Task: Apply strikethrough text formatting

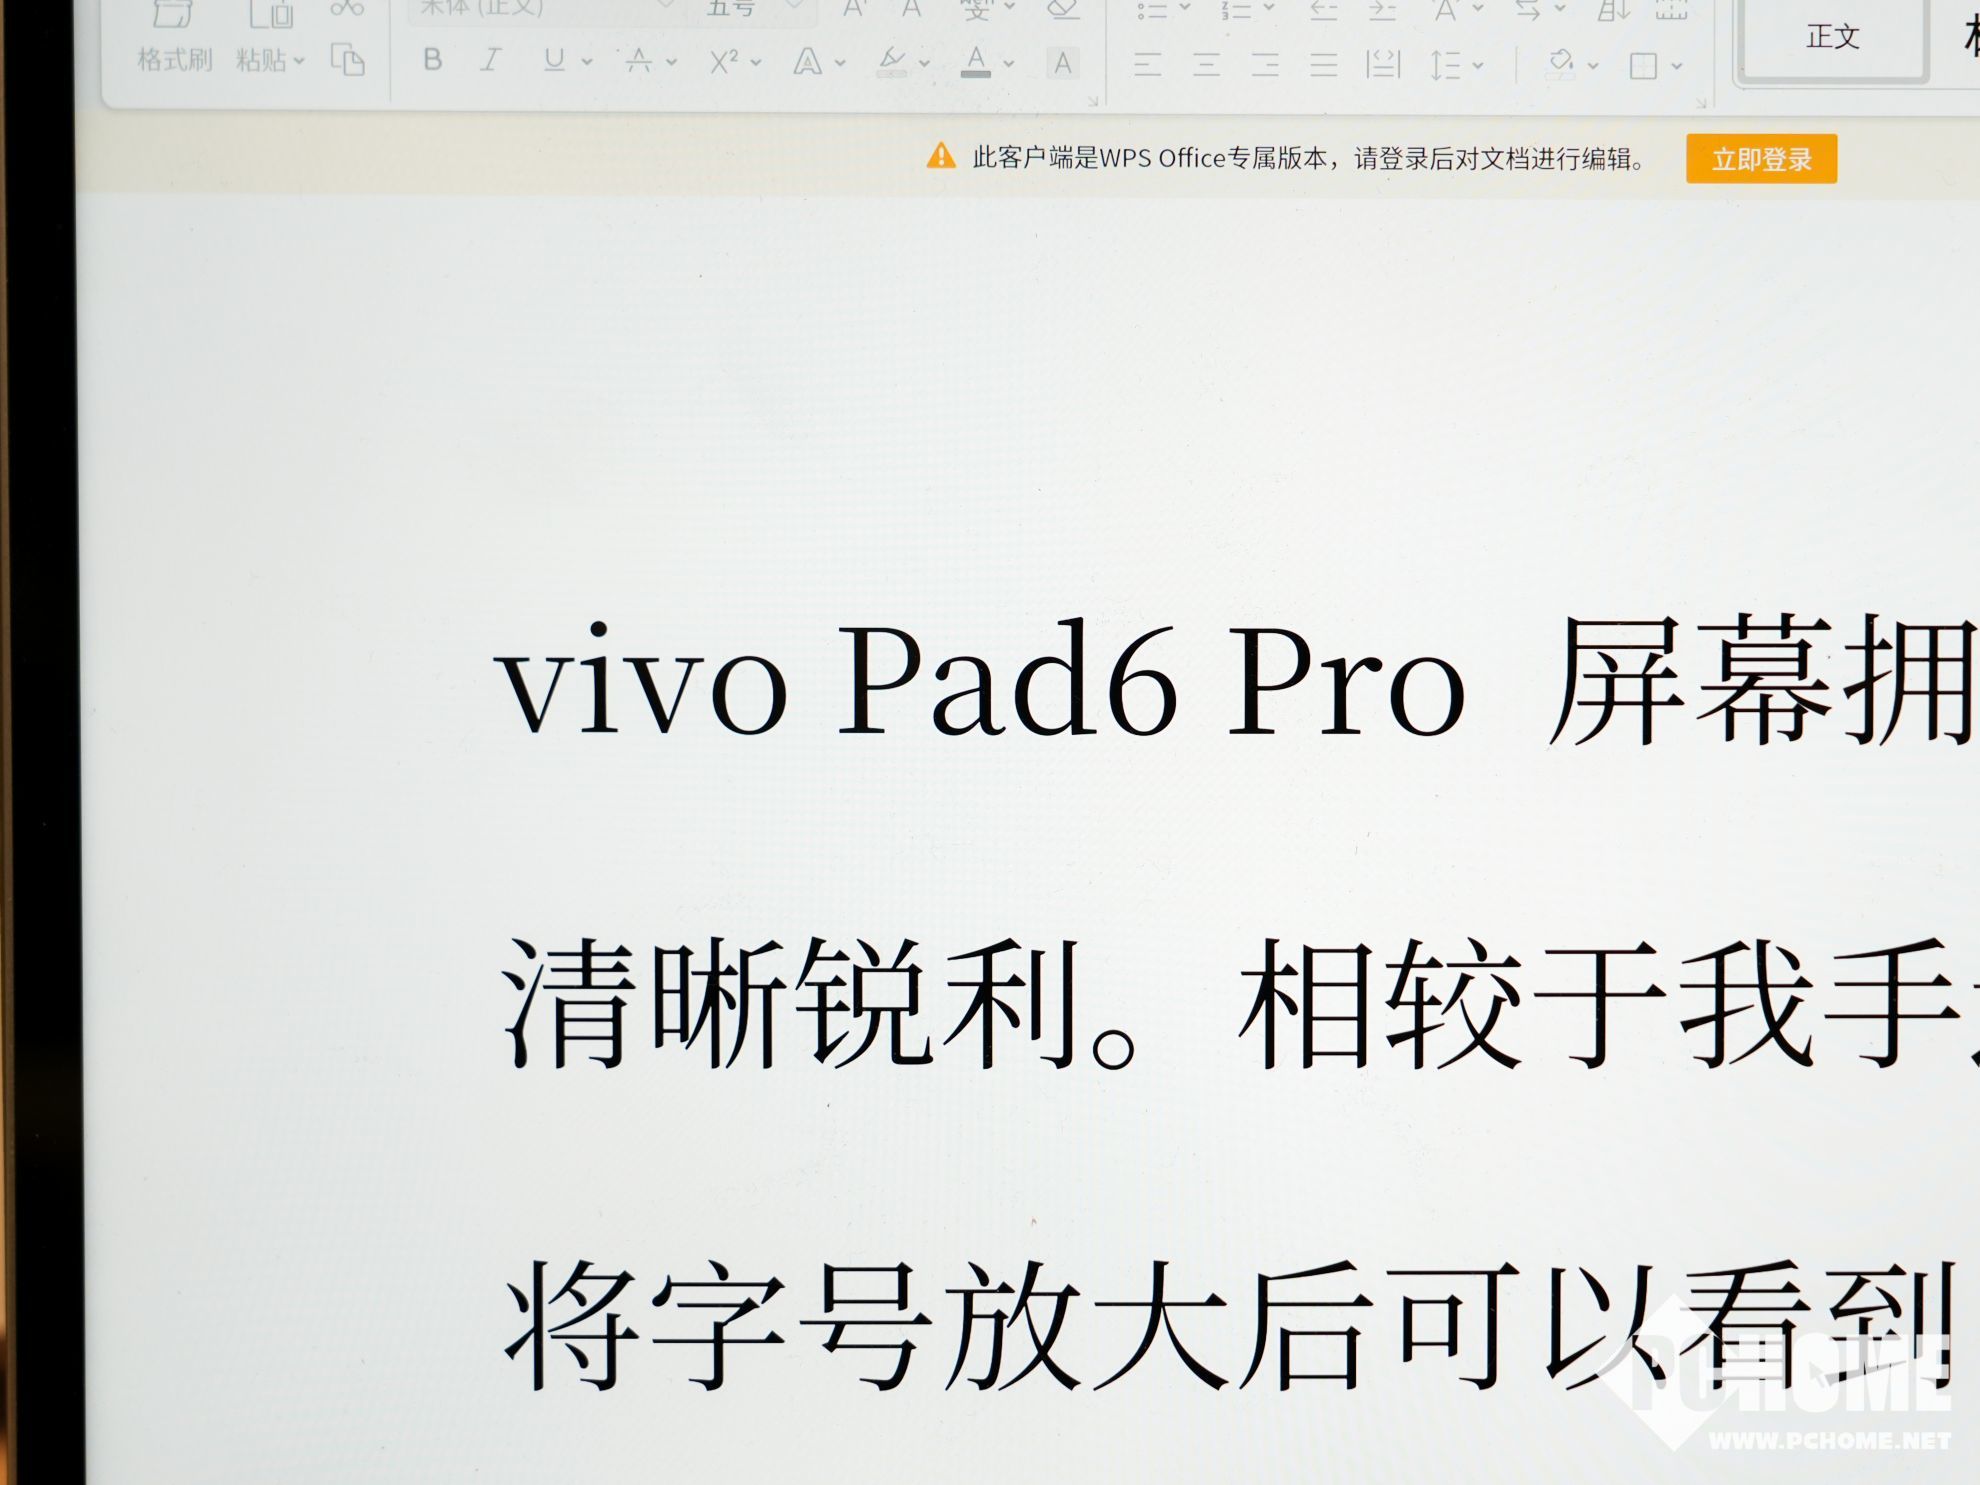Action: point(638,62)
